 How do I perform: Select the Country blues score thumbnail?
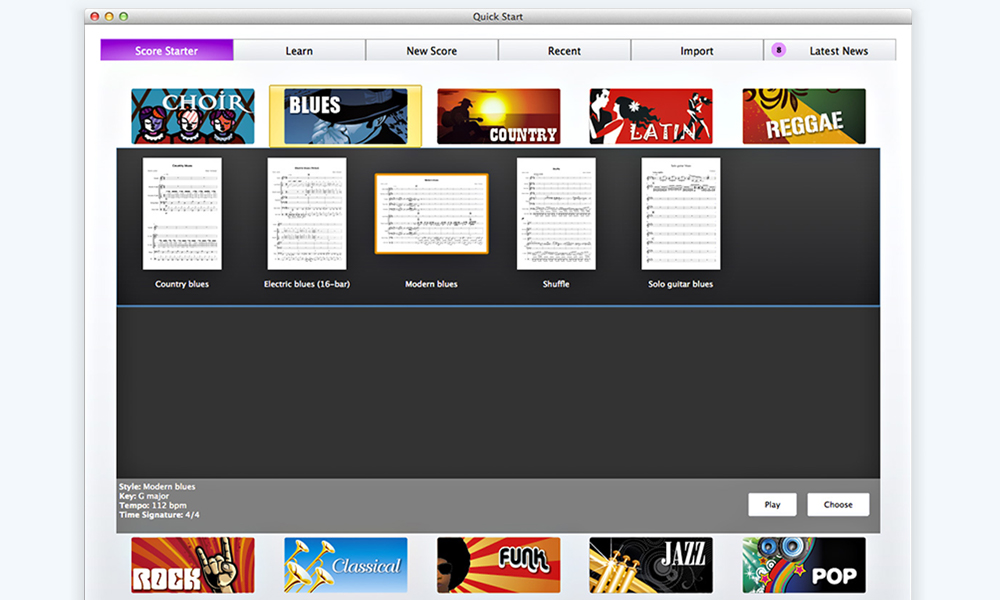pyautogui.click(x=182, y=213)
